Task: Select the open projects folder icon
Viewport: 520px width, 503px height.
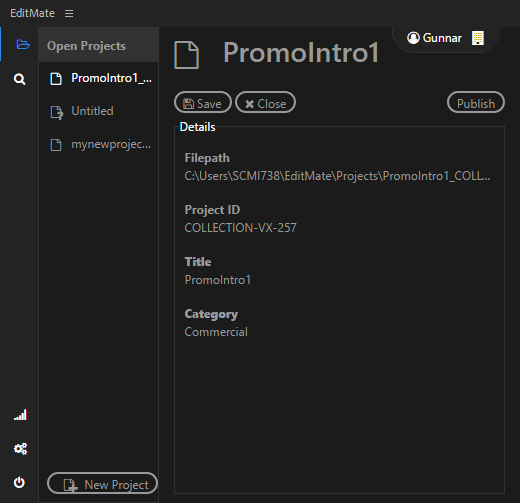Action: pos(23,44)
